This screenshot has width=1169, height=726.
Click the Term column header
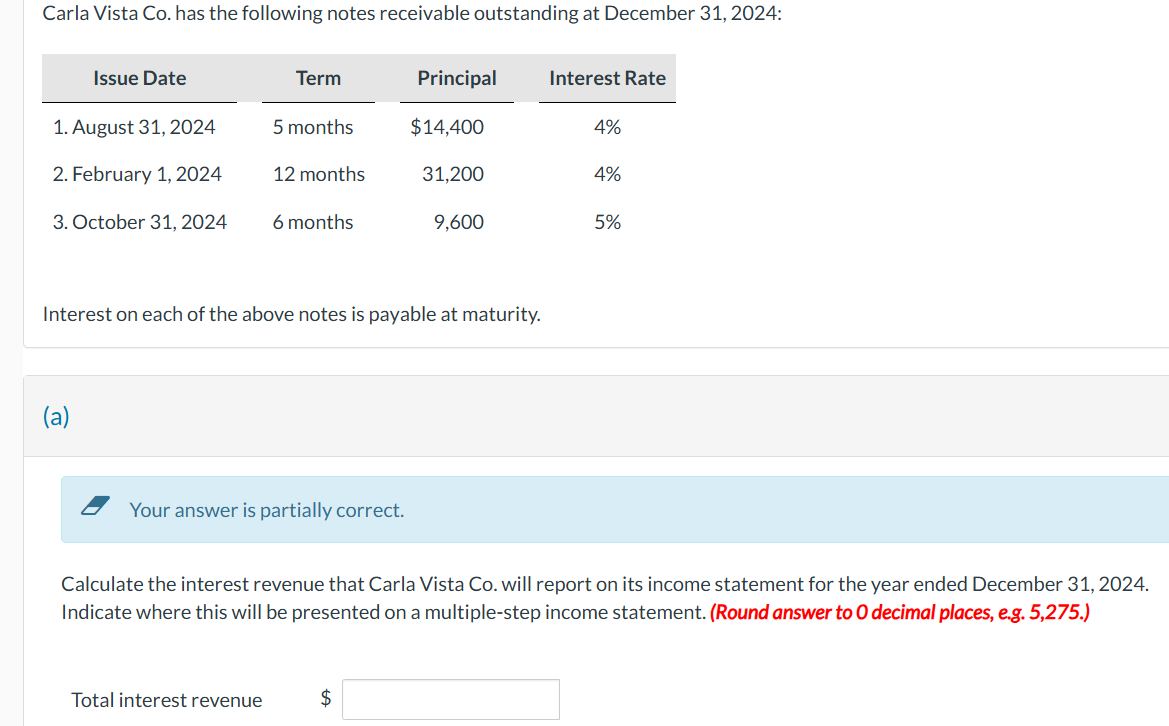[318, 77]
